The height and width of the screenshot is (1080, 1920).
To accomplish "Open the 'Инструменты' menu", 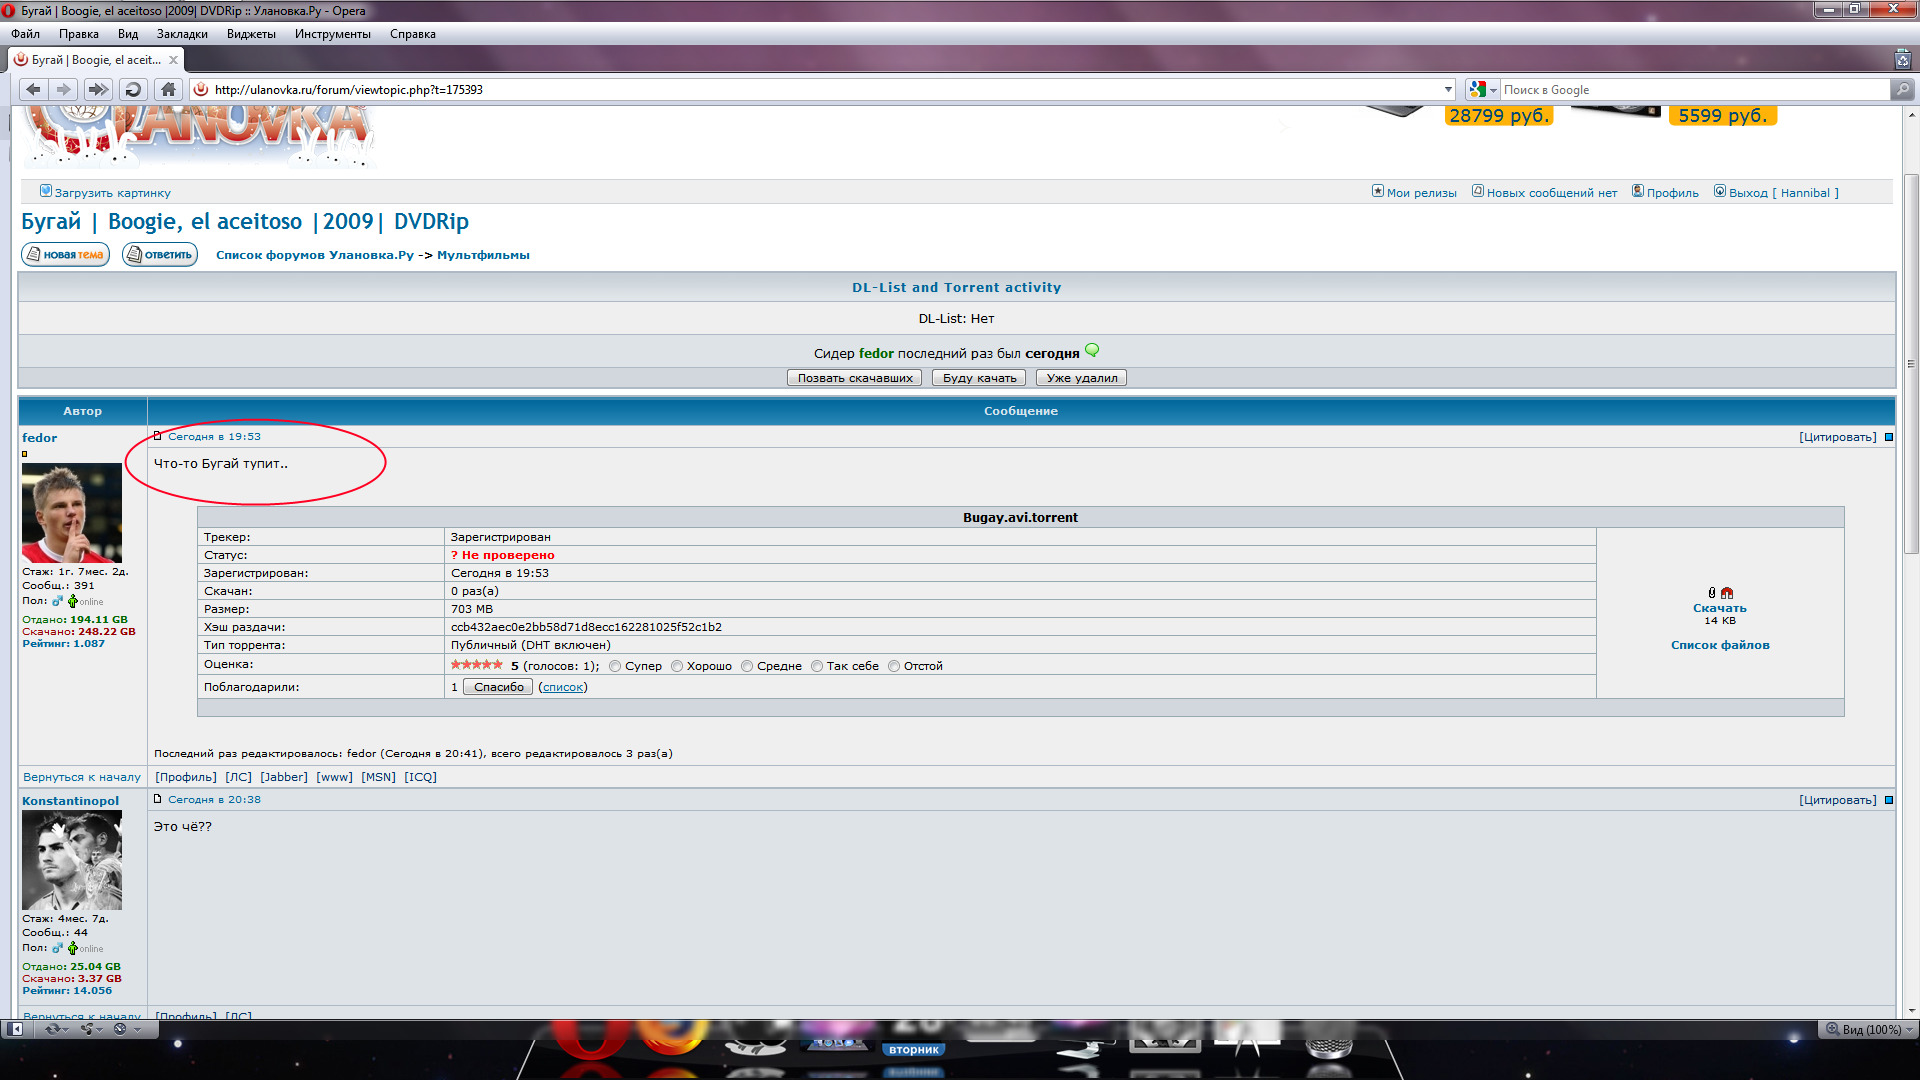I will (332, 34).
